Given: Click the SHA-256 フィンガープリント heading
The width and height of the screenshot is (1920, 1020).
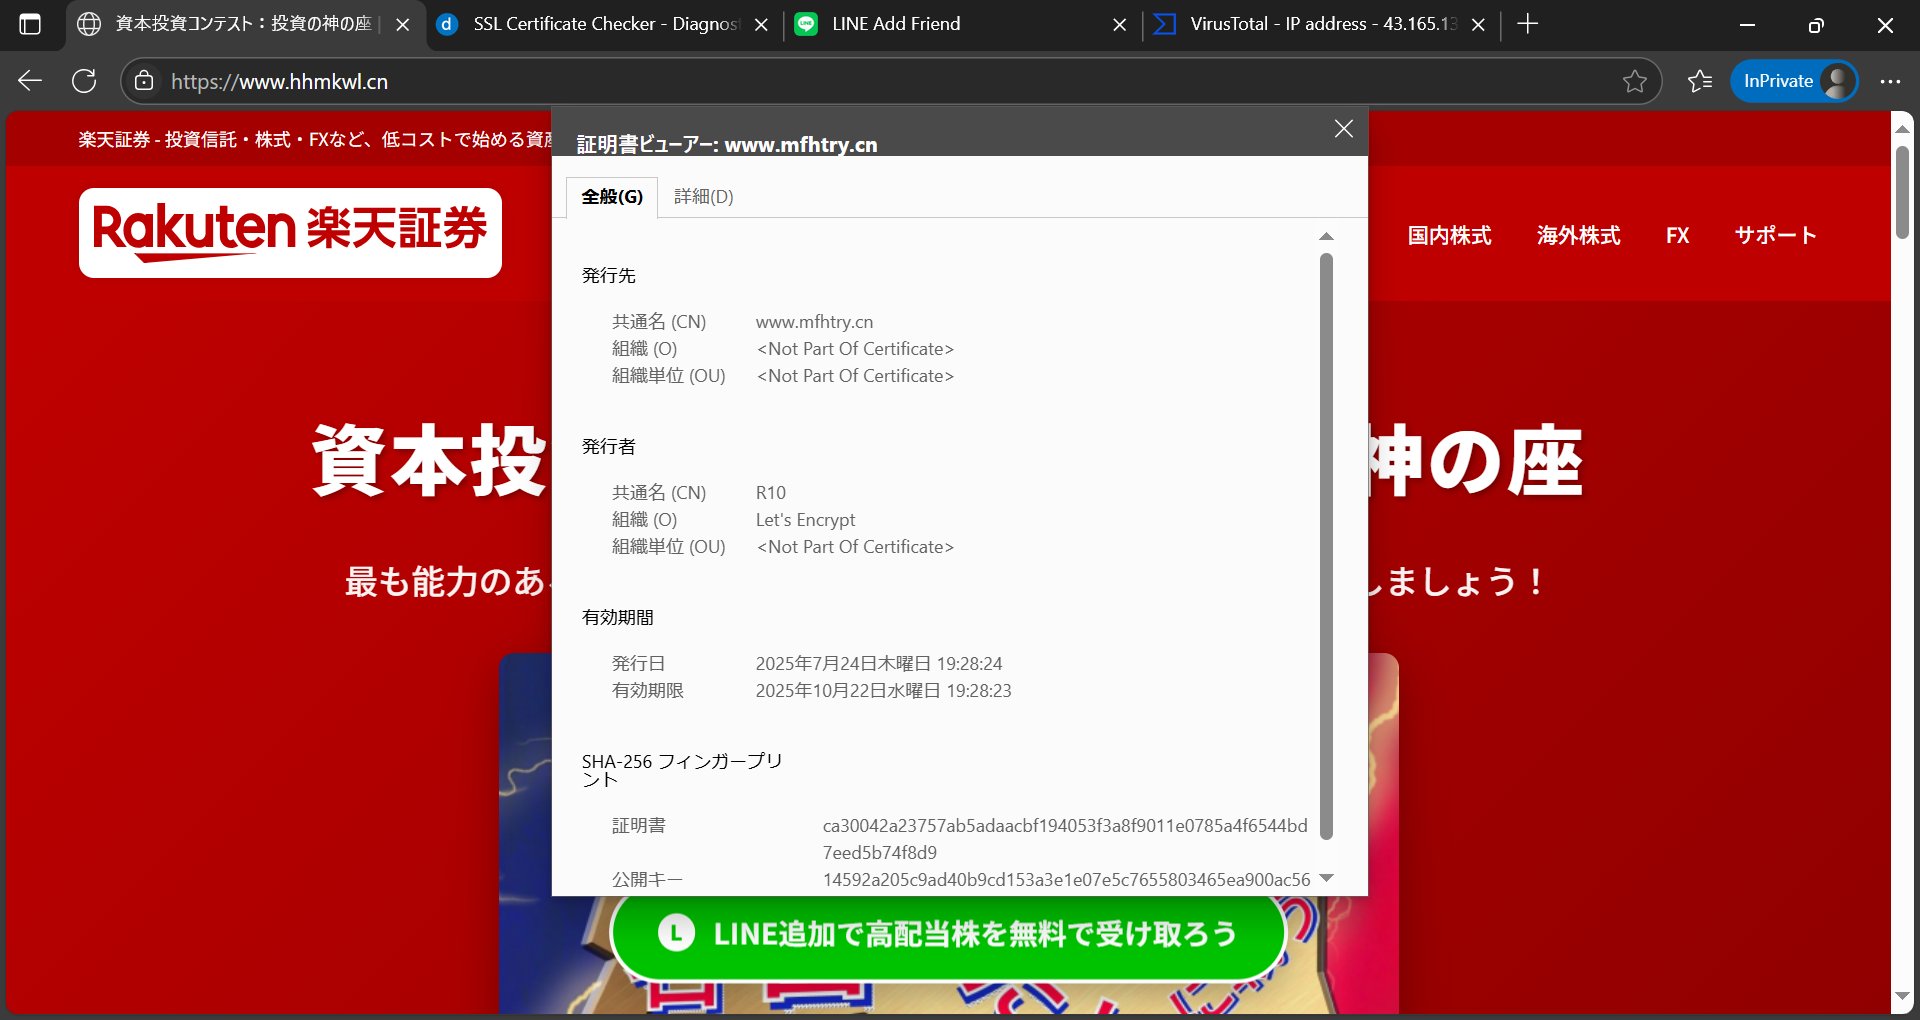Looking at the screenshot, I should pyautogui.click(x=682, y=770).
